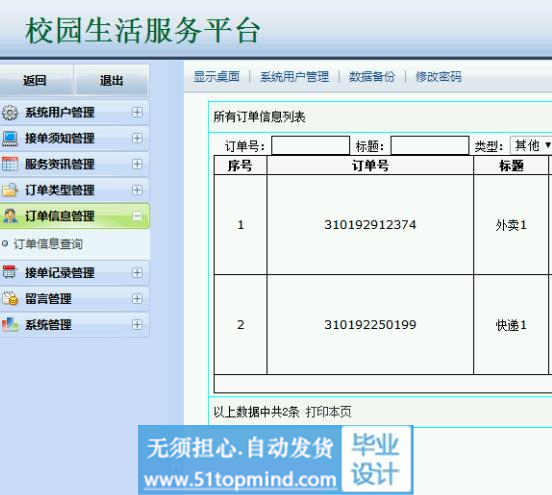Select 订单信息查询 submenu item
552x495 pixels.
48,244
